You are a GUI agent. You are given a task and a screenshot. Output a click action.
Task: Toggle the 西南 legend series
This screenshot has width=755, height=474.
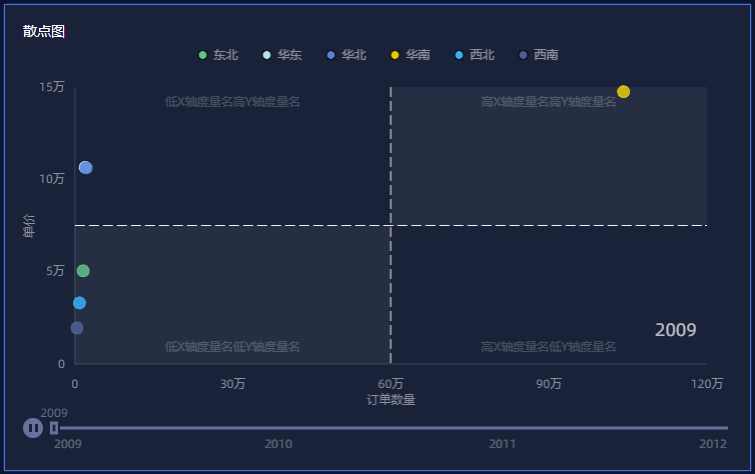(539, 55)
